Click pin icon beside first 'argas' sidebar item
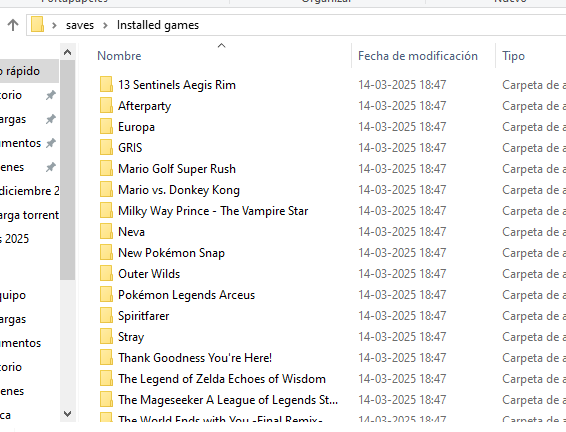Screen dimensions: 566x432 tap(51, 119)
